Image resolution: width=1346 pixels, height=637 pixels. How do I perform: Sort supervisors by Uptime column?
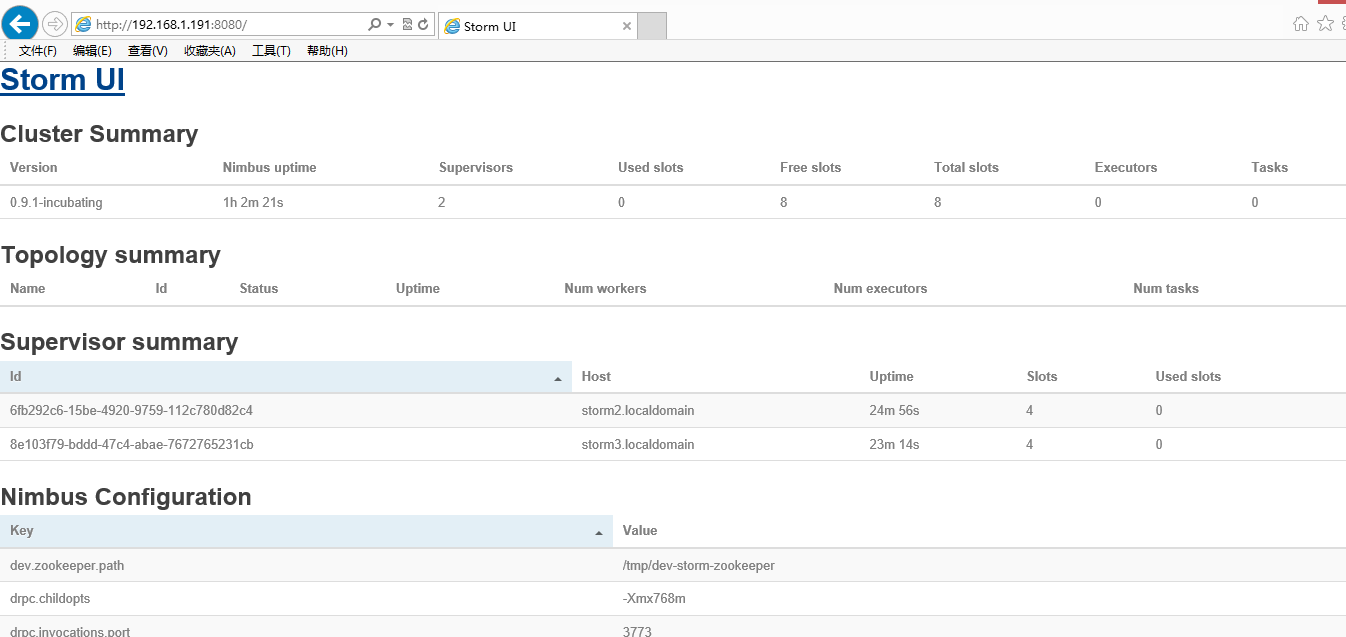coord(892,377)
